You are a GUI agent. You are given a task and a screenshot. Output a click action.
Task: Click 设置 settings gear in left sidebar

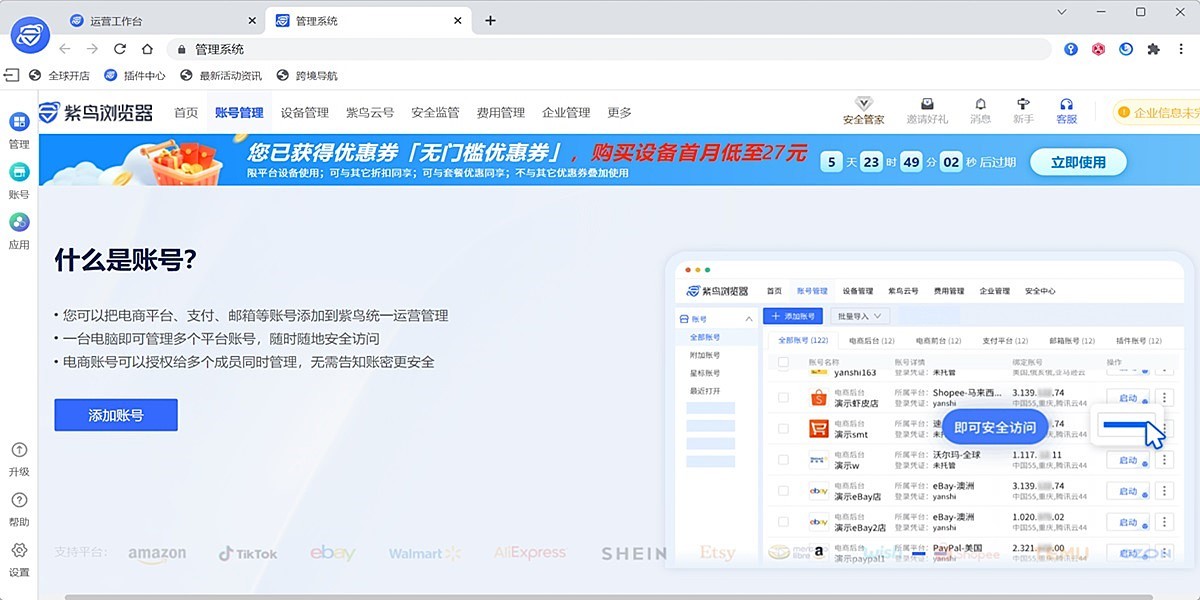point(19,551)
